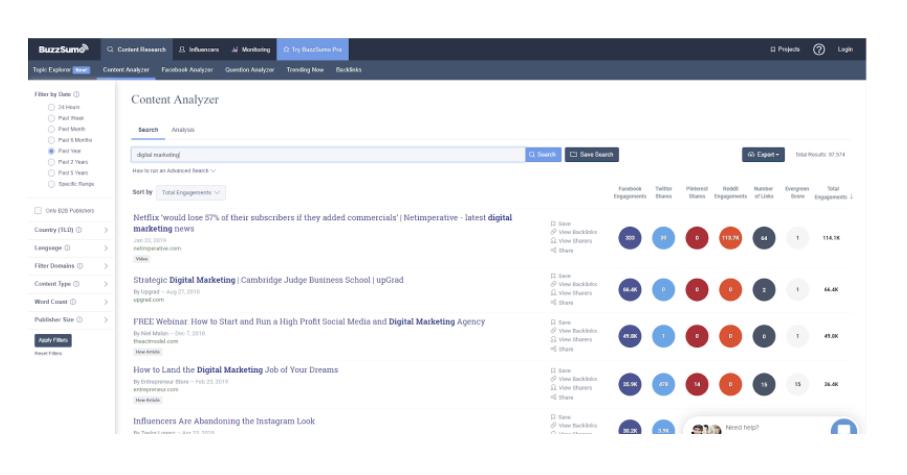Click the Pinterest shares circle for Netflix article
Viewport: 907px width, 475px height.
tap(697, 238)
